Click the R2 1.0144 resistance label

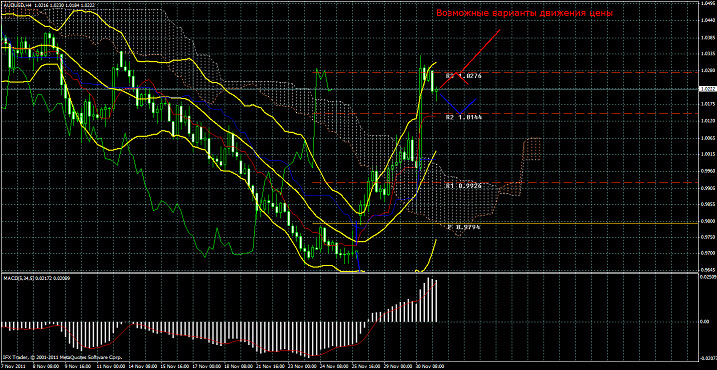[464, 117]
